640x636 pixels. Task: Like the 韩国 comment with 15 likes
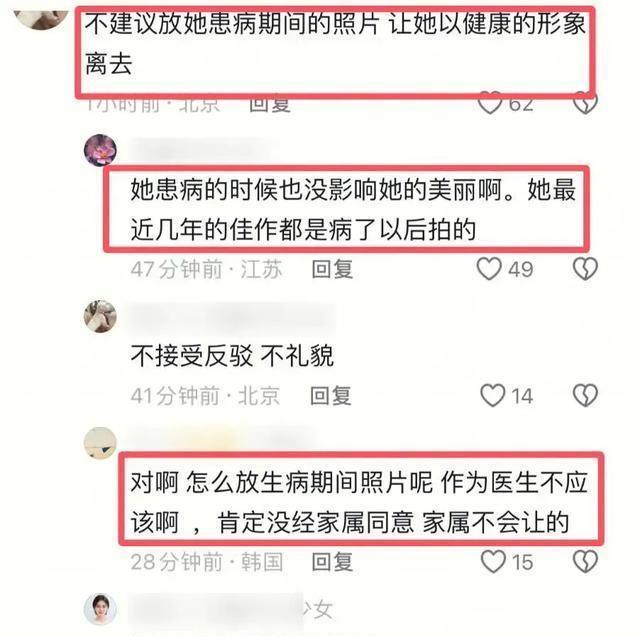click(493, 561)
